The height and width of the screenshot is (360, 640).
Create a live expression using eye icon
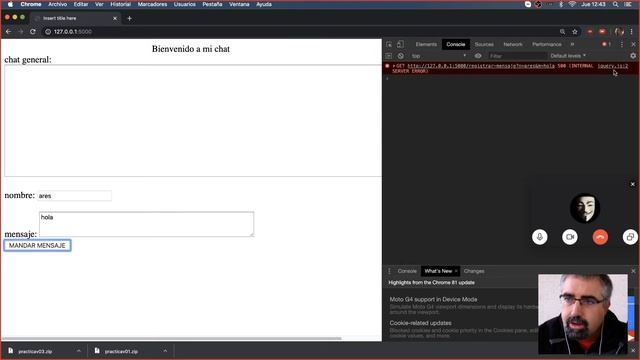pos(478,56)
